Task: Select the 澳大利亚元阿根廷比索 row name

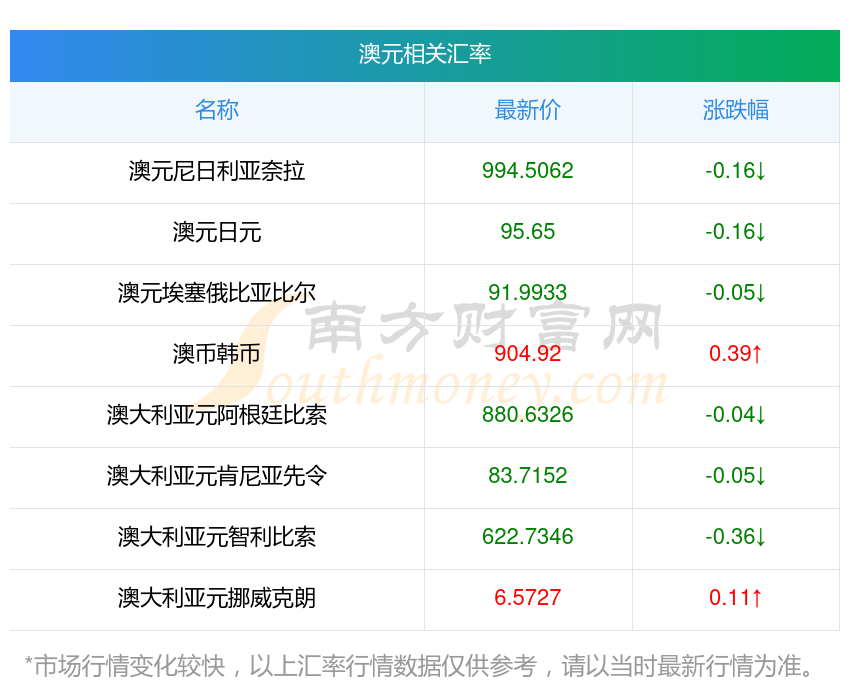Action: [217, 415]
